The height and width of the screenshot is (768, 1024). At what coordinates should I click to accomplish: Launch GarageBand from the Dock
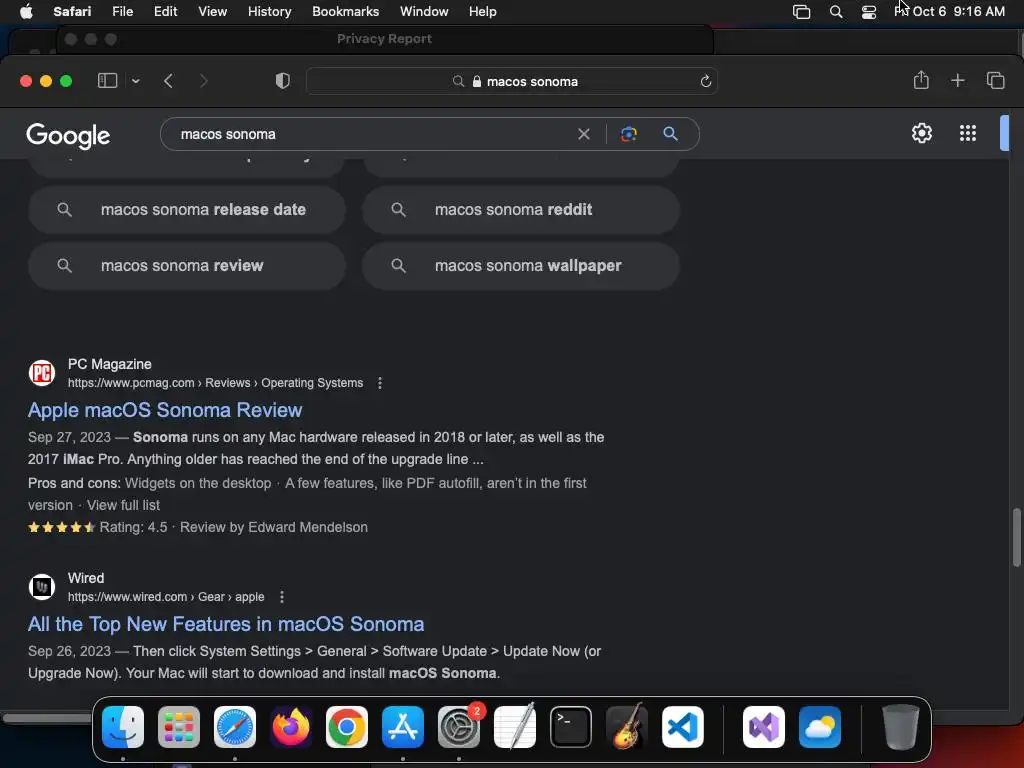pos(627,727)
